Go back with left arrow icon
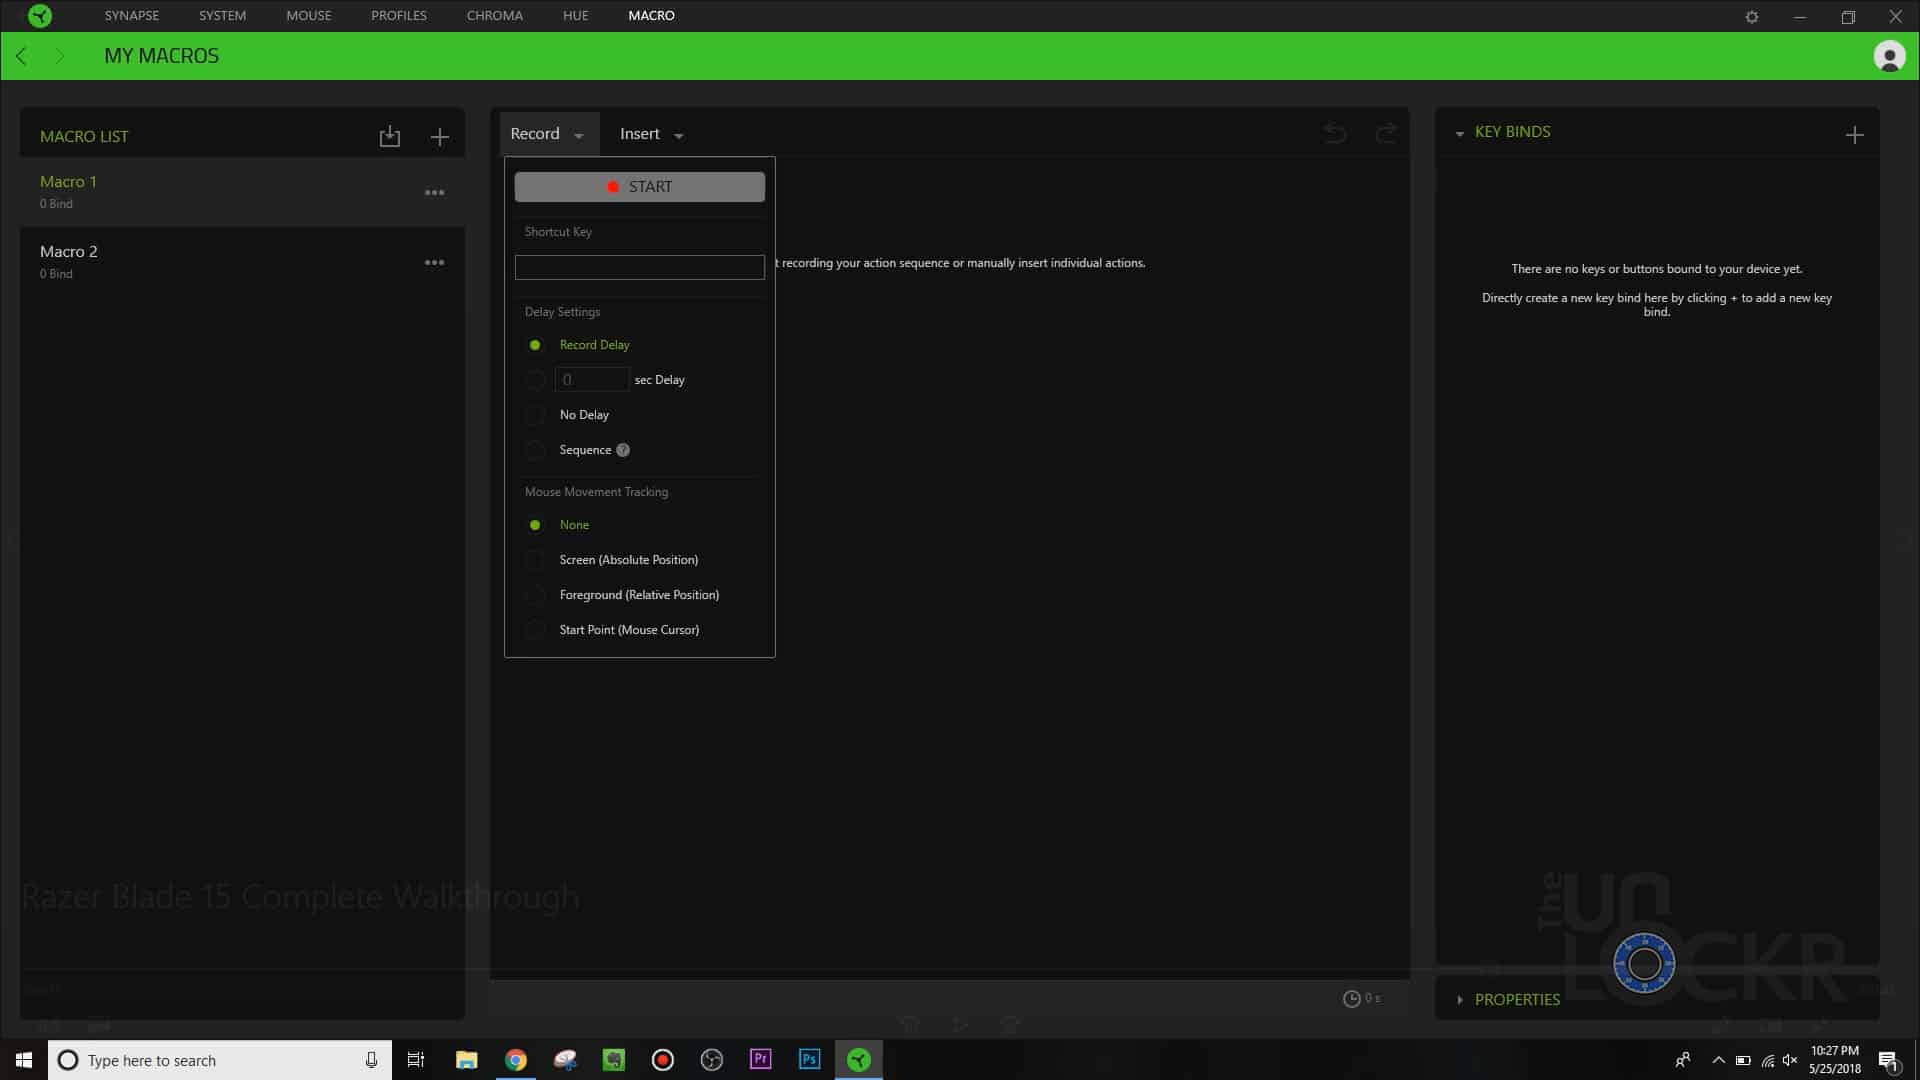1920x1080 pixels. tap(22, 56)
